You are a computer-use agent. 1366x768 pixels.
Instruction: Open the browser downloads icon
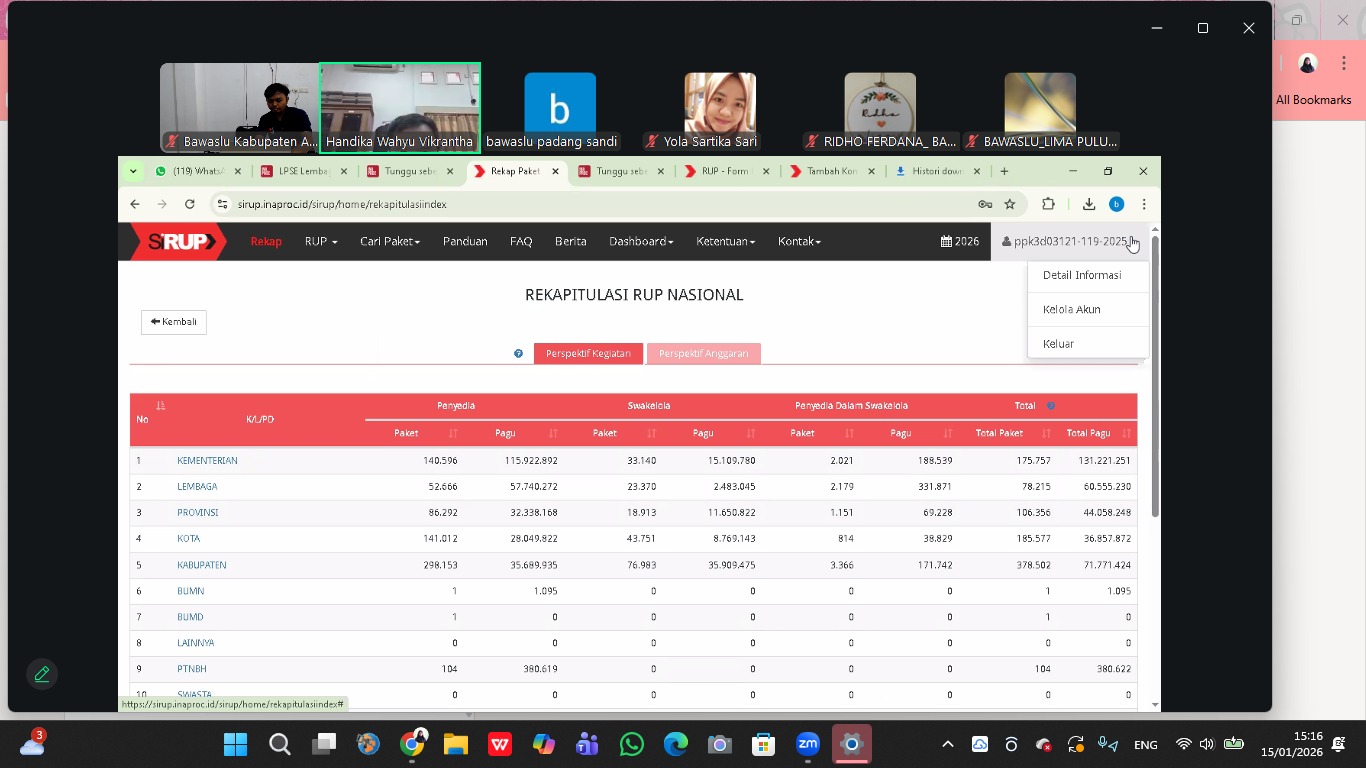[1088, 204]
